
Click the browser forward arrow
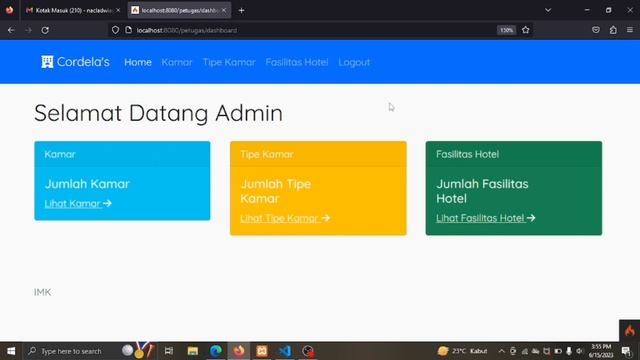tap(28, 30)
